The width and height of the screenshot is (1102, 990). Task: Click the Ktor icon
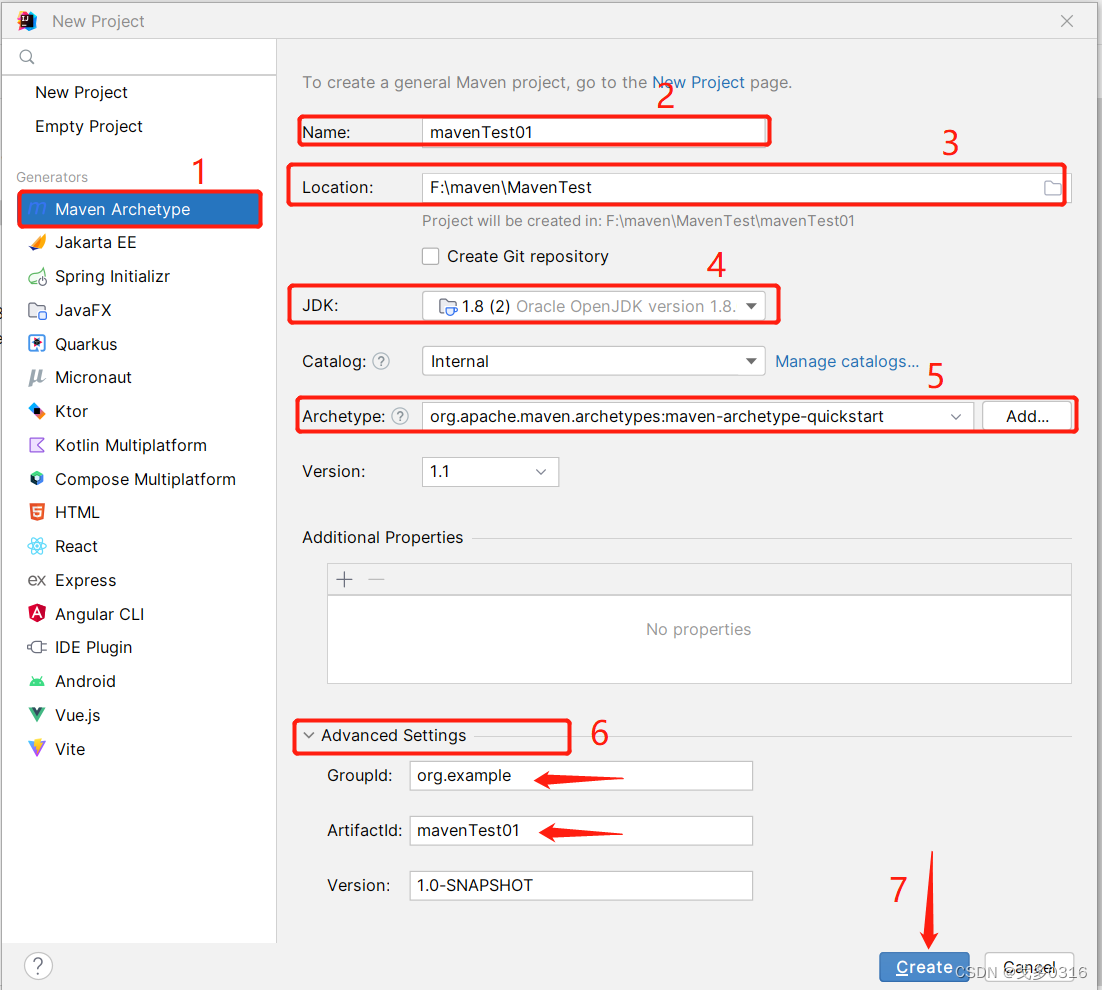37,411
